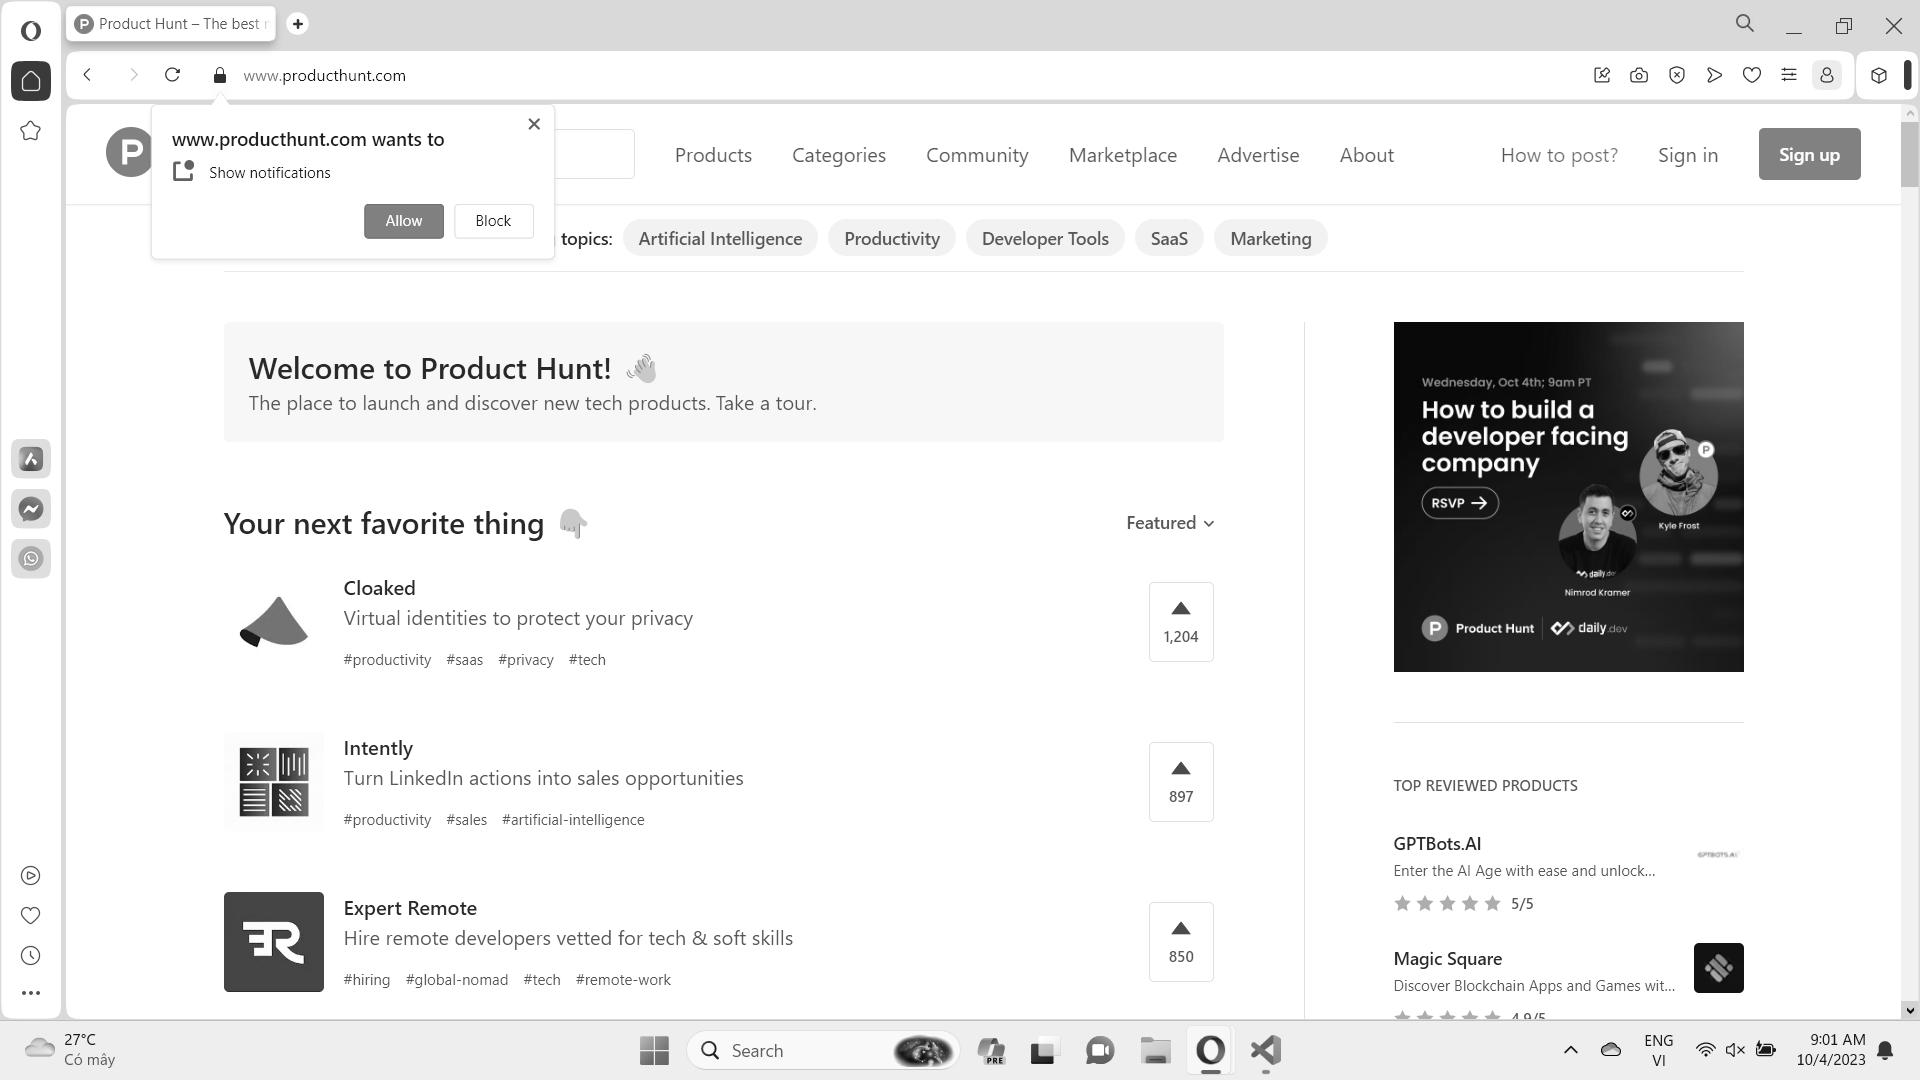Select the Developer Tools topic chip
Viewport: 1920px width, 1080px height.
[1045, 239]
